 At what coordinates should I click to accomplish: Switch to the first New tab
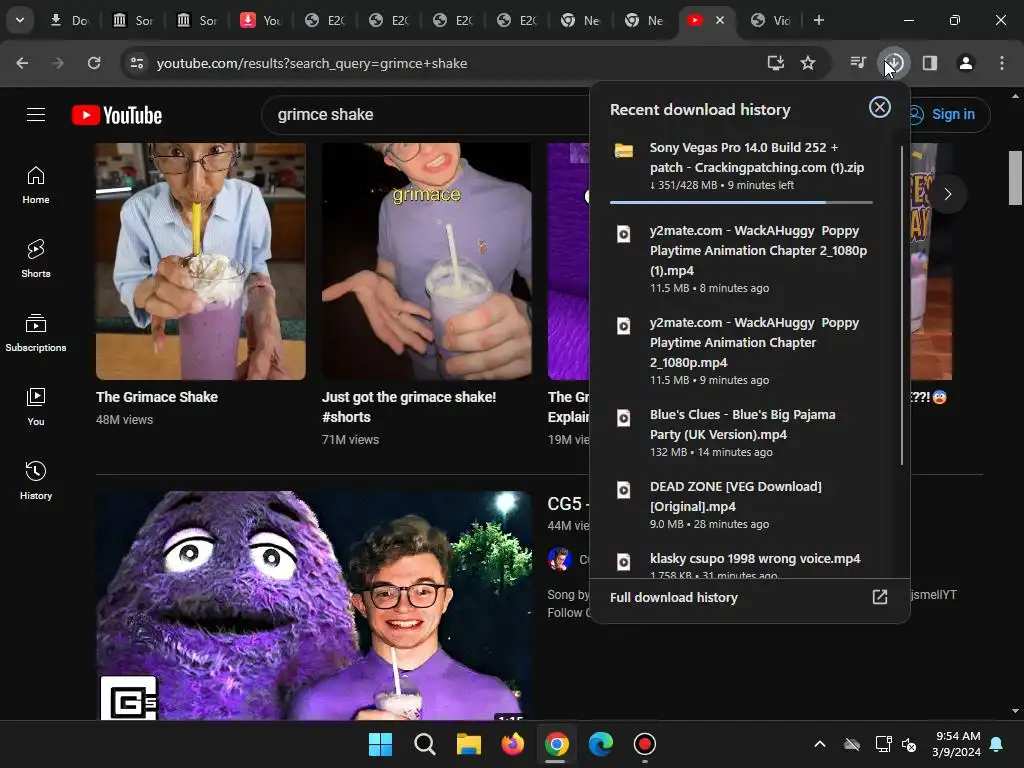[581, 20]
